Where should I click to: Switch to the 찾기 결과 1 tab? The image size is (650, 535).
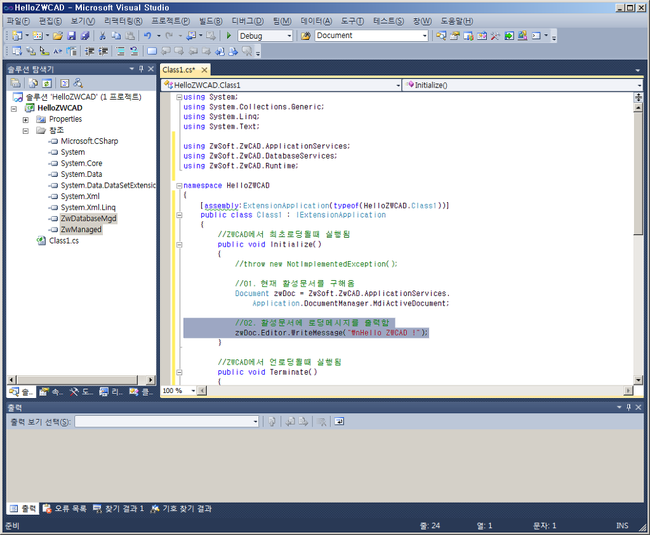(x=118, y=508)
